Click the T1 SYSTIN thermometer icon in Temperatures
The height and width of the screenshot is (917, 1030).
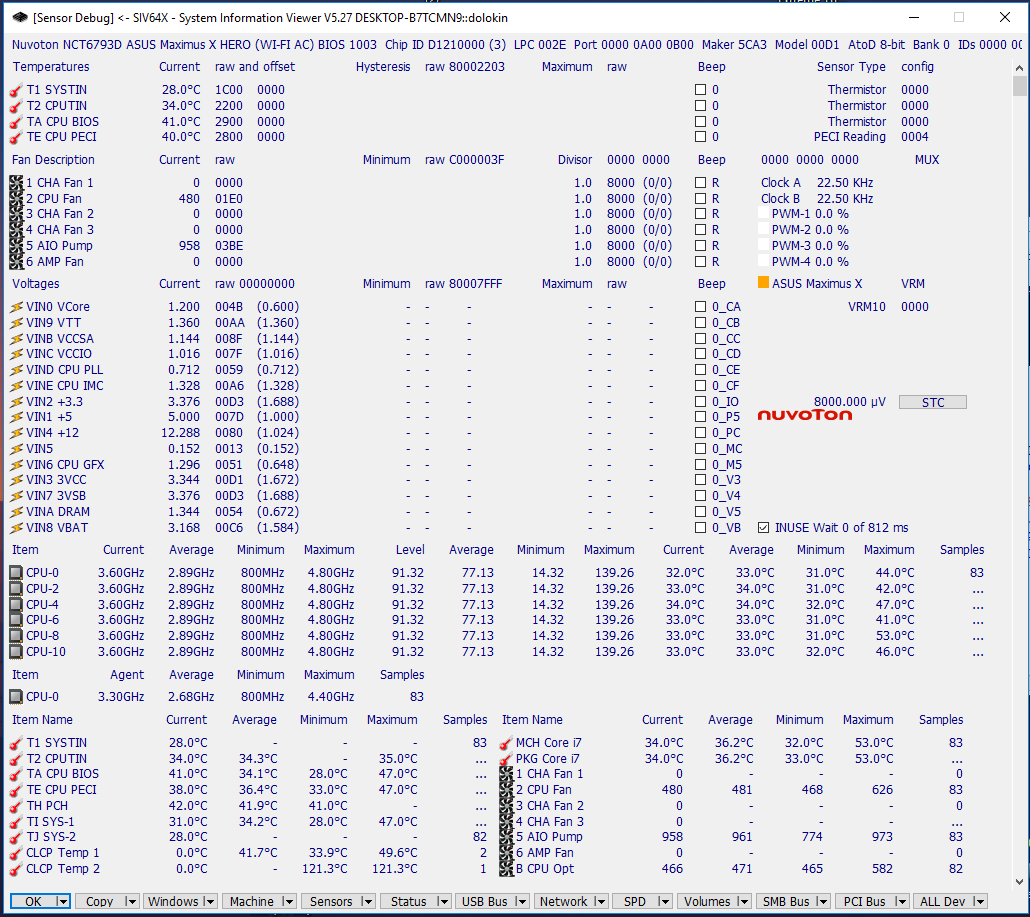point(16,90)
